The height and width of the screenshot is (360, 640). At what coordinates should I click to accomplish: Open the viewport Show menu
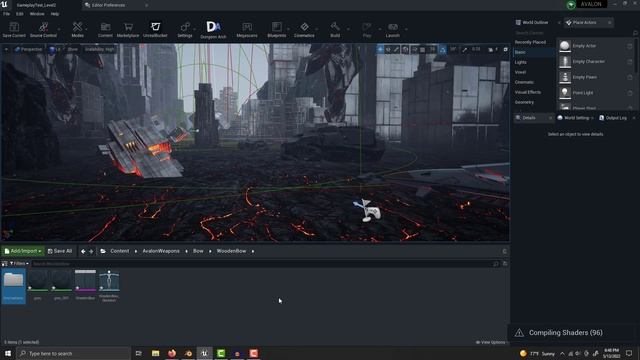[x=73, y=49]
